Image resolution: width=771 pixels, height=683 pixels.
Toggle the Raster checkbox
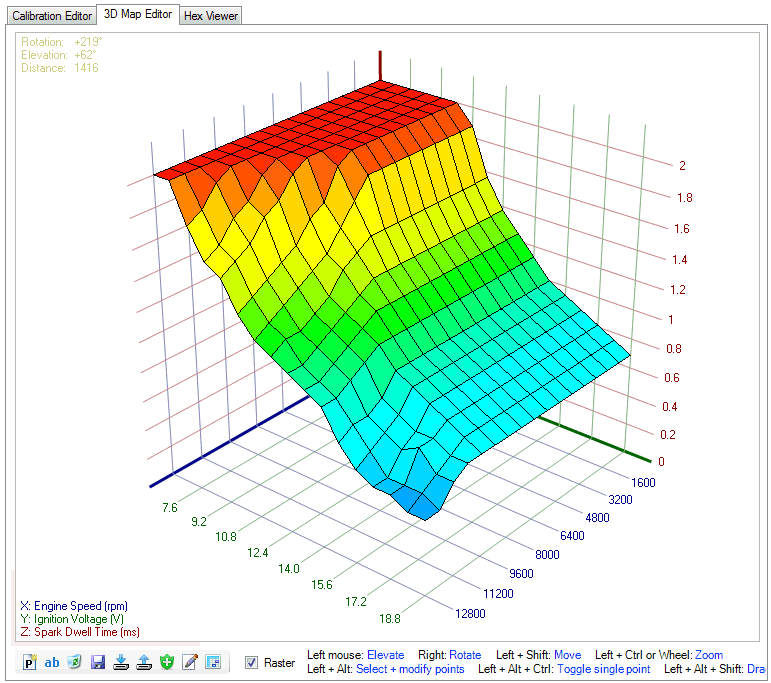click(252, 662)
